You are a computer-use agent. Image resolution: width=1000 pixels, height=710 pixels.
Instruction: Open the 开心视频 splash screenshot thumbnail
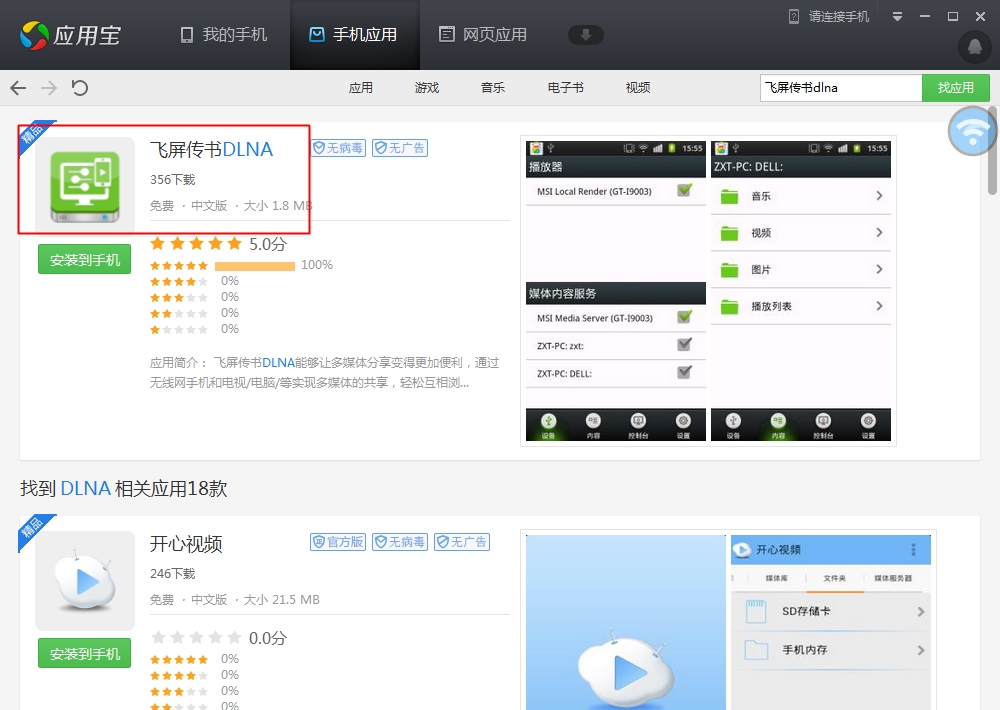[x=626, y=622]
